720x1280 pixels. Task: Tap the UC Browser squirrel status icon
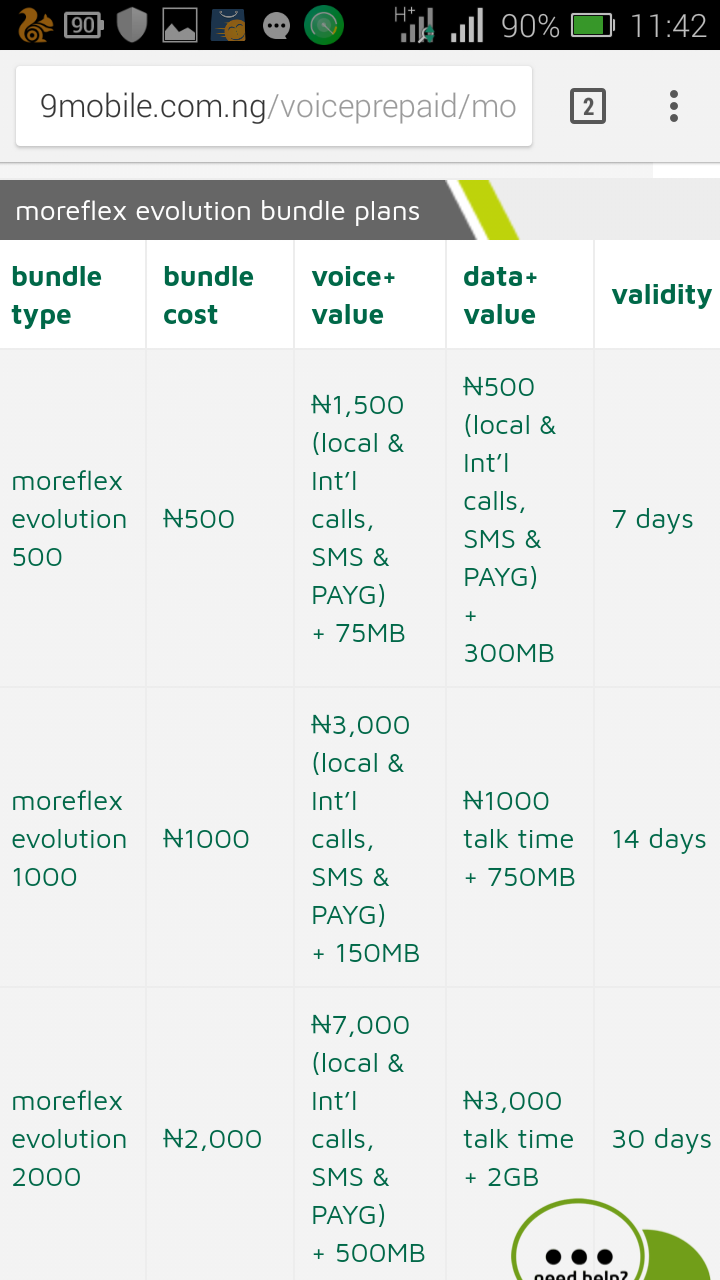coord(34,25)
